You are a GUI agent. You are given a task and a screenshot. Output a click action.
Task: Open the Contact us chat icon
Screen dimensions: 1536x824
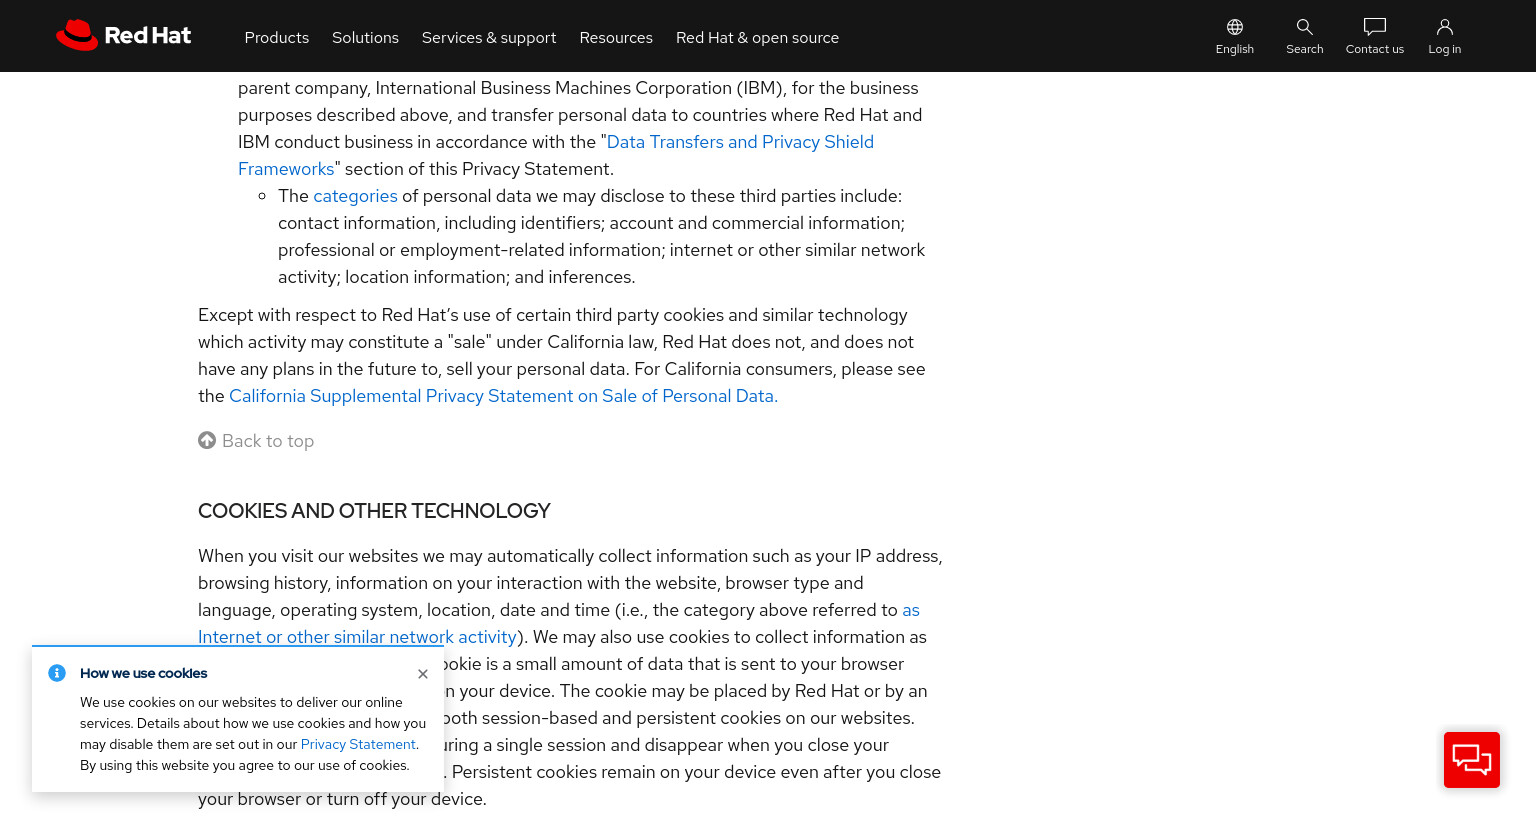pyautogui.click(x=1375, y=27)
